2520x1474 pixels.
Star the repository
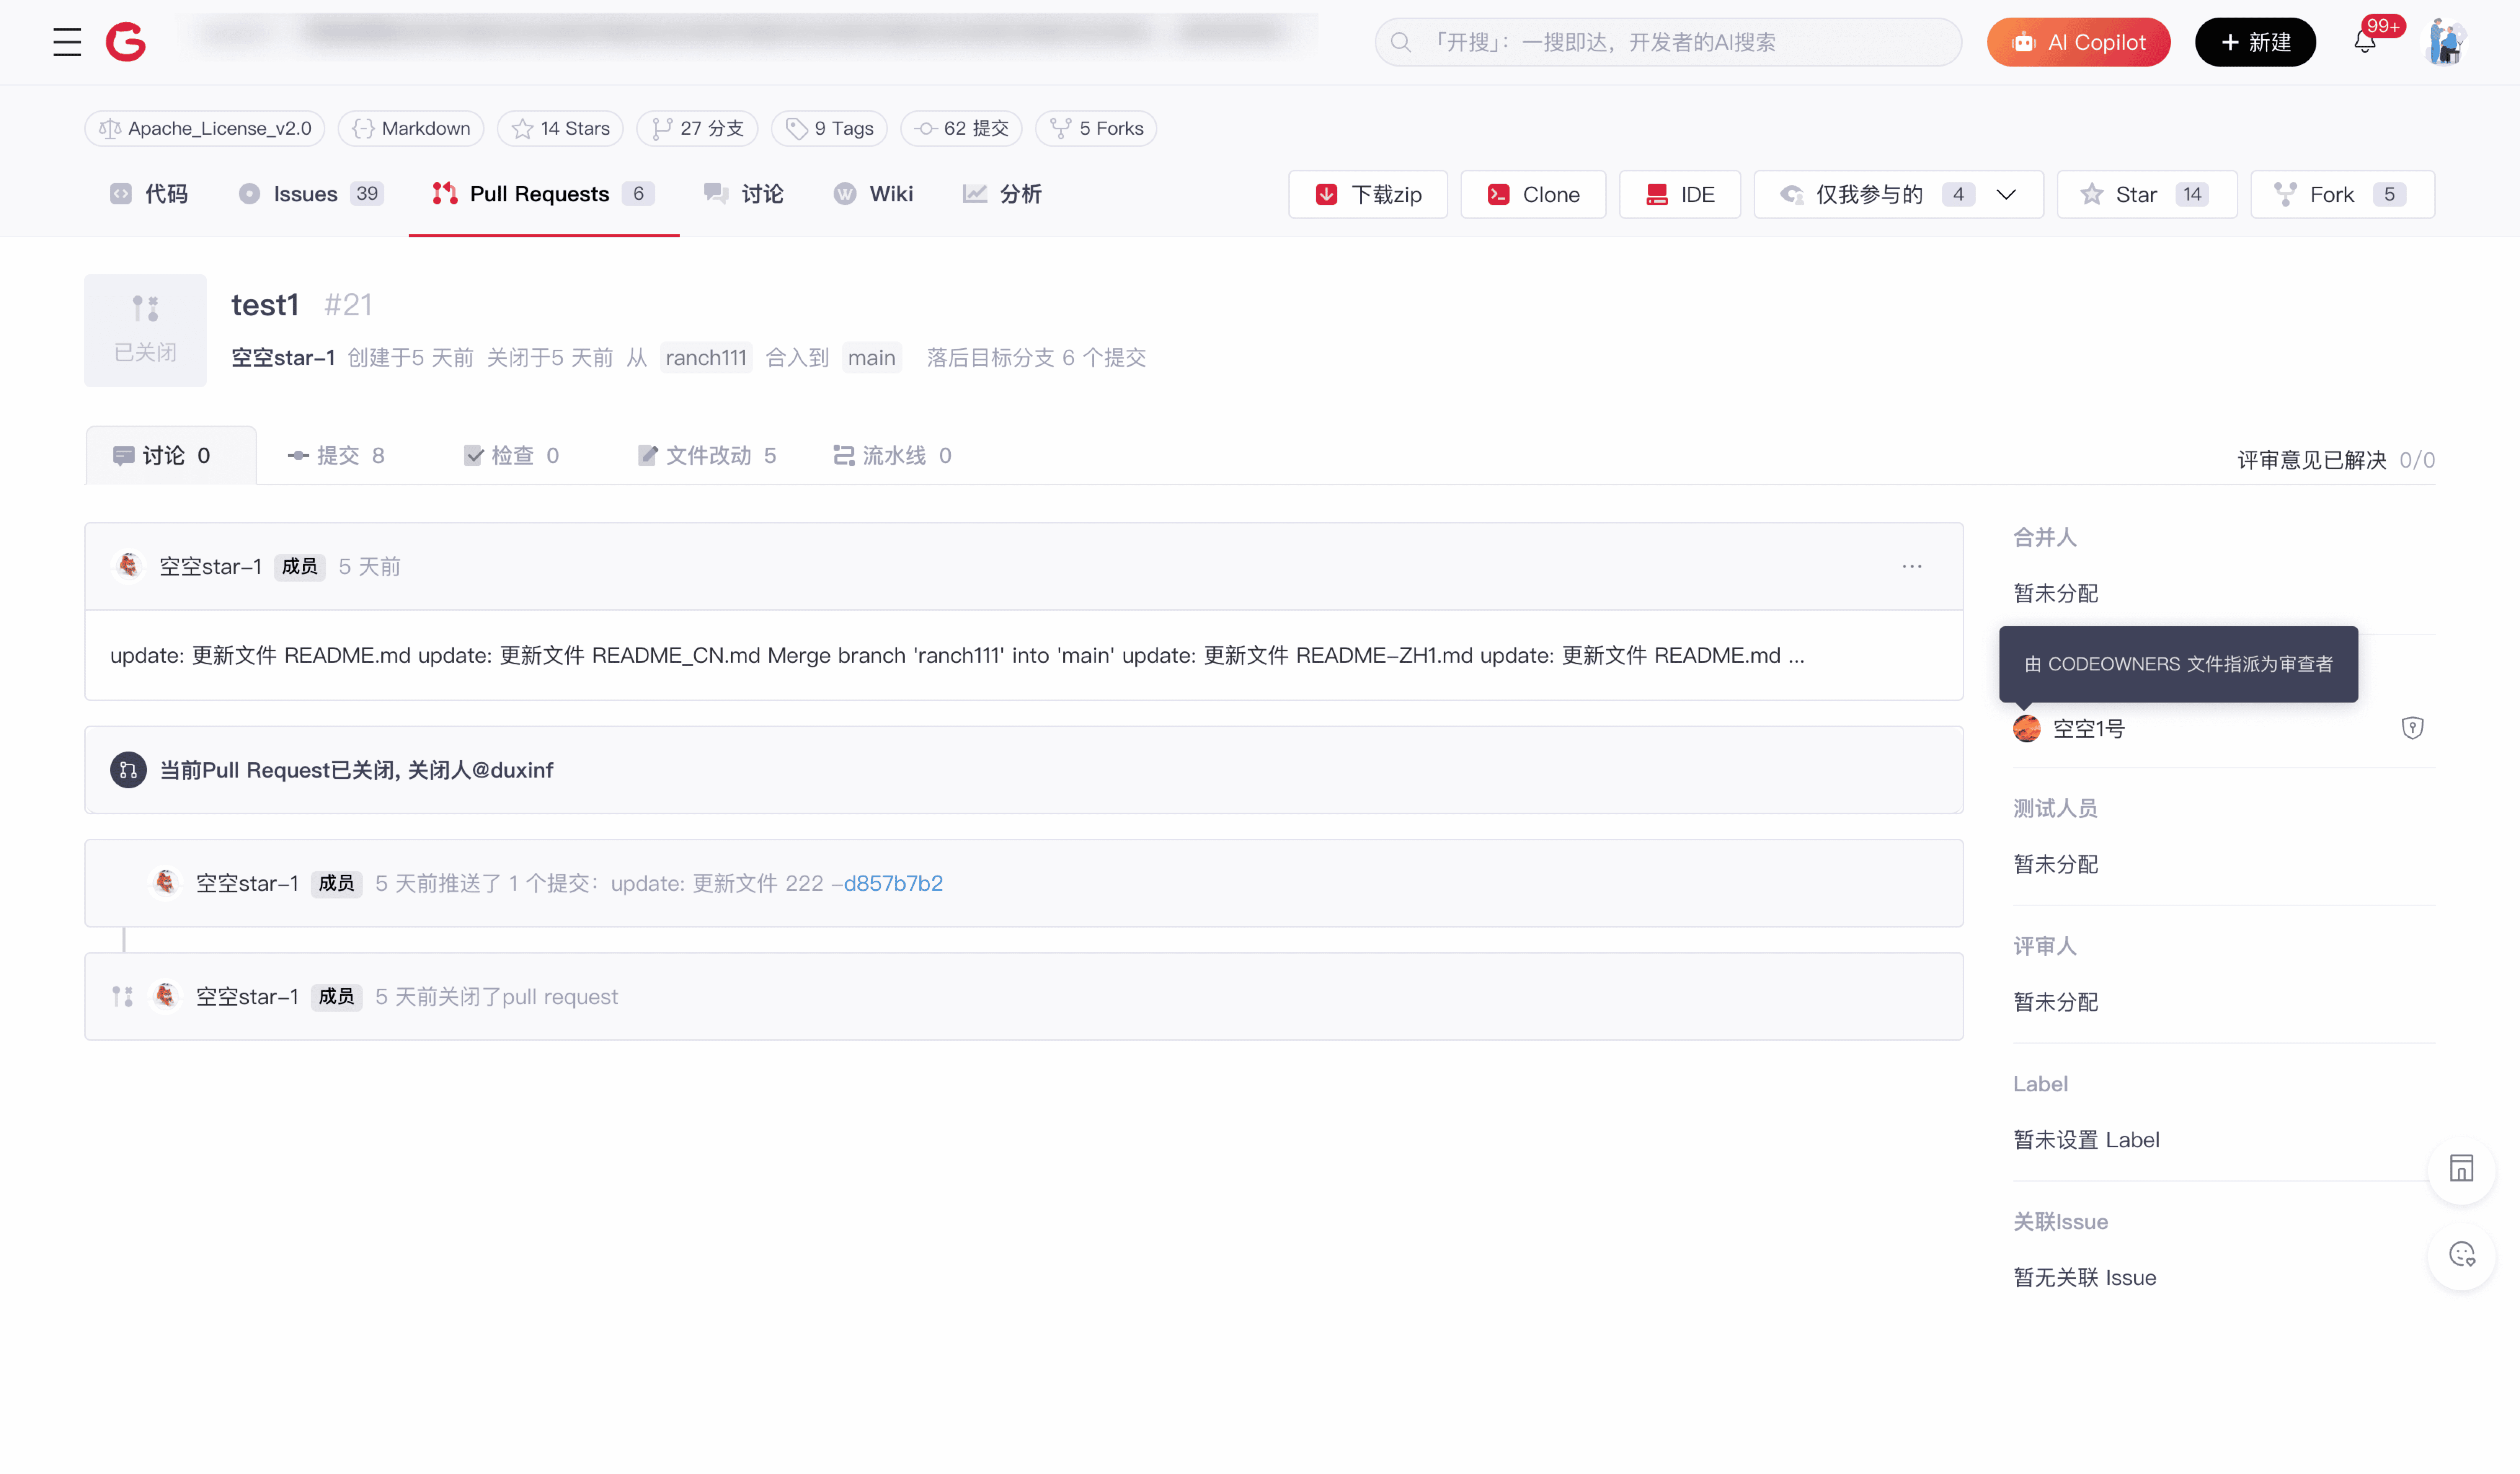[x=2146, y=194]
